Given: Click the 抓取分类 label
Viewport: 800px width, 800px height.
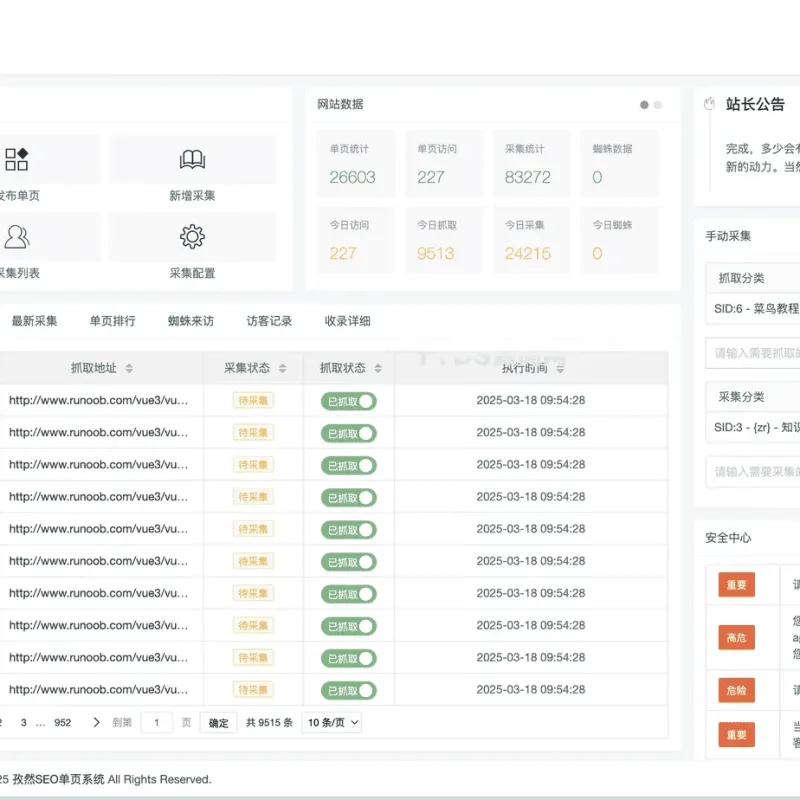Looking at the screenshot, I should 741,278.
